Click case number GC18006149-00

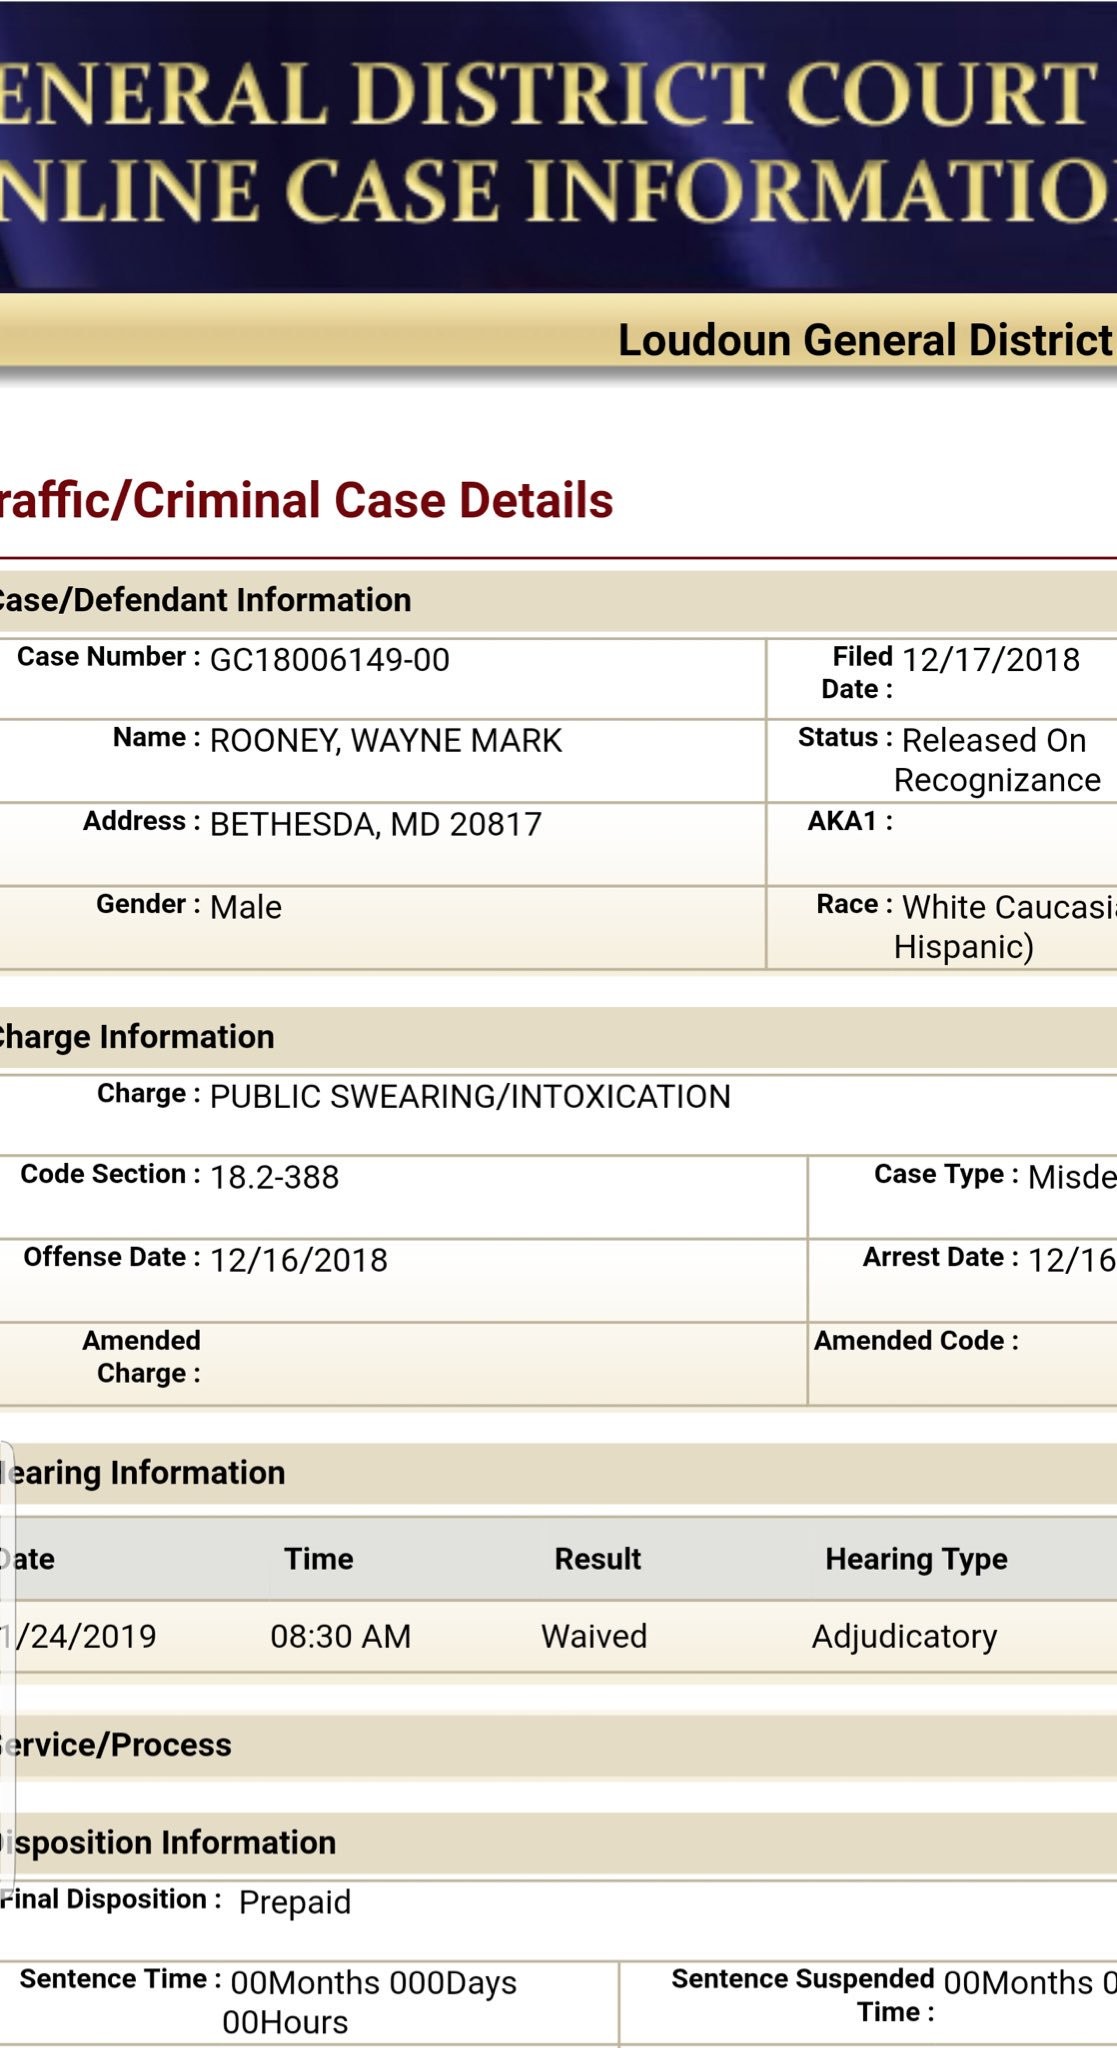point(329,660)
